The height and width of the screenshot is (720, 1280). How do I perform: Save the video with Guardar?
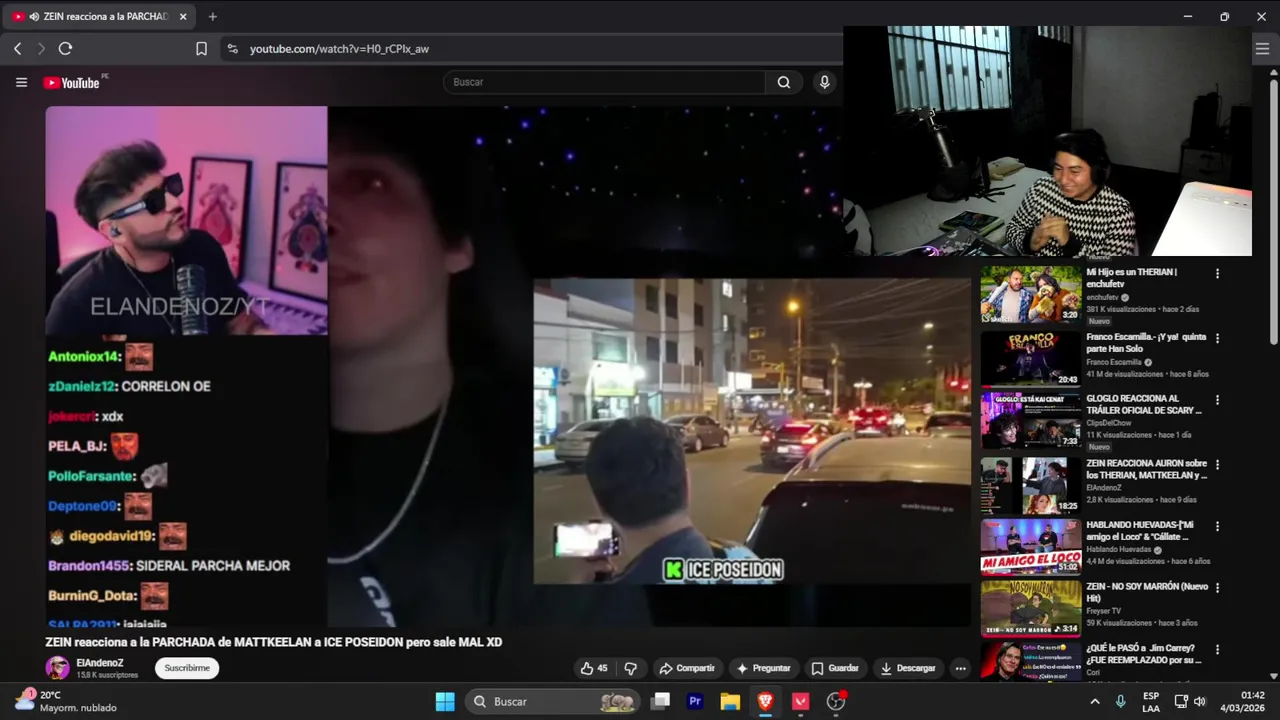pyautogui.click(x=835, y=668)
